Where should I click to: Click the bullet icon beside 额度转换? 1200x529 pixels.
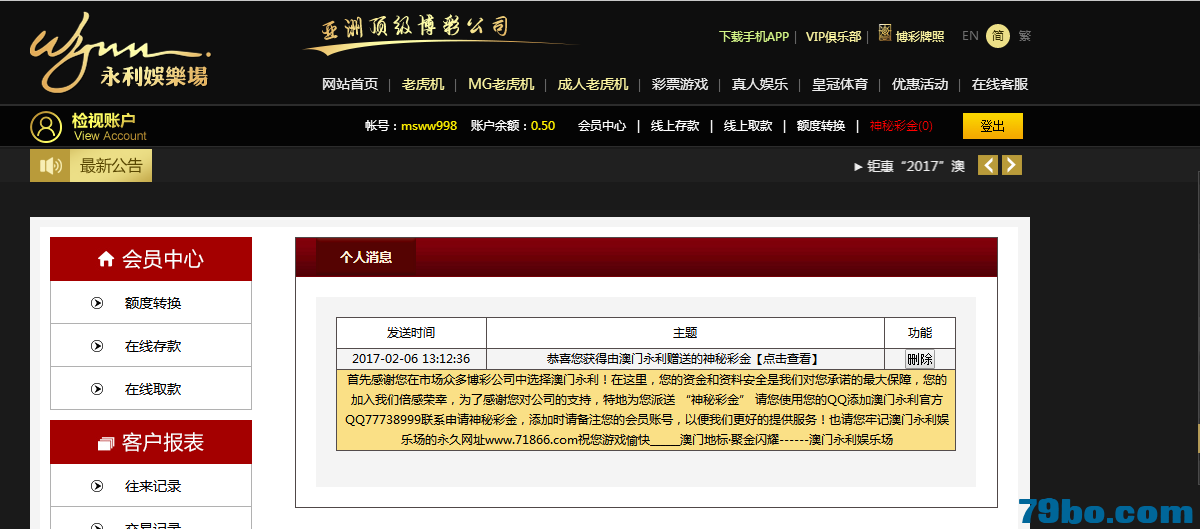97,303
